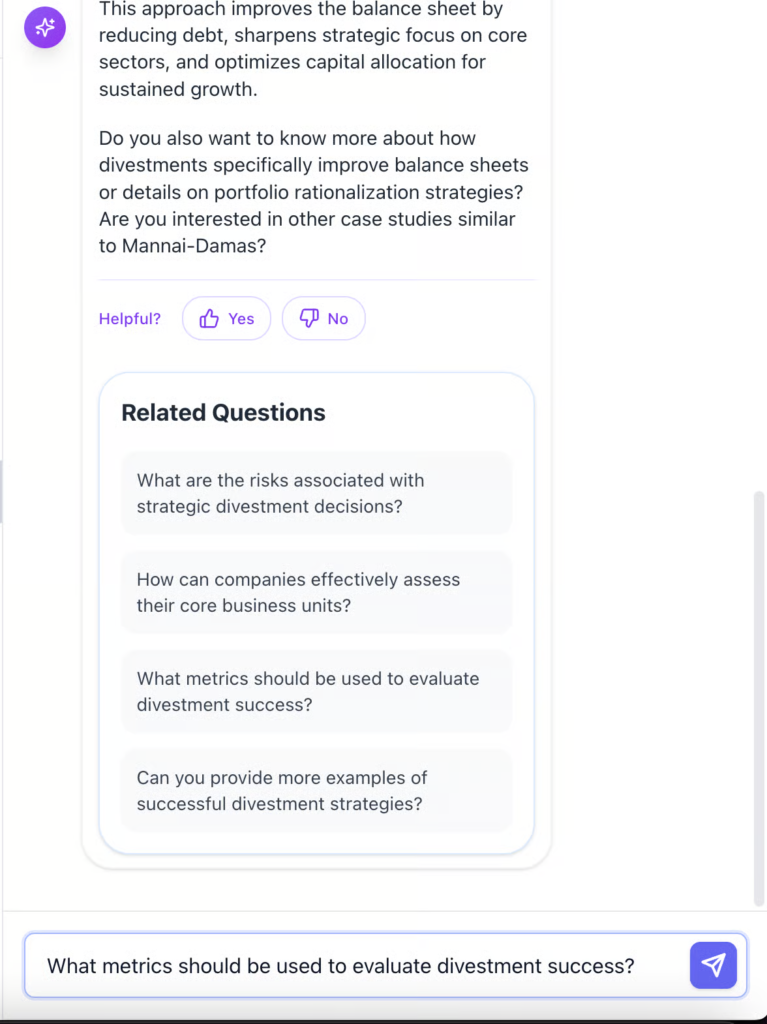Click the thumbs-up icon

tap(209, 319)
